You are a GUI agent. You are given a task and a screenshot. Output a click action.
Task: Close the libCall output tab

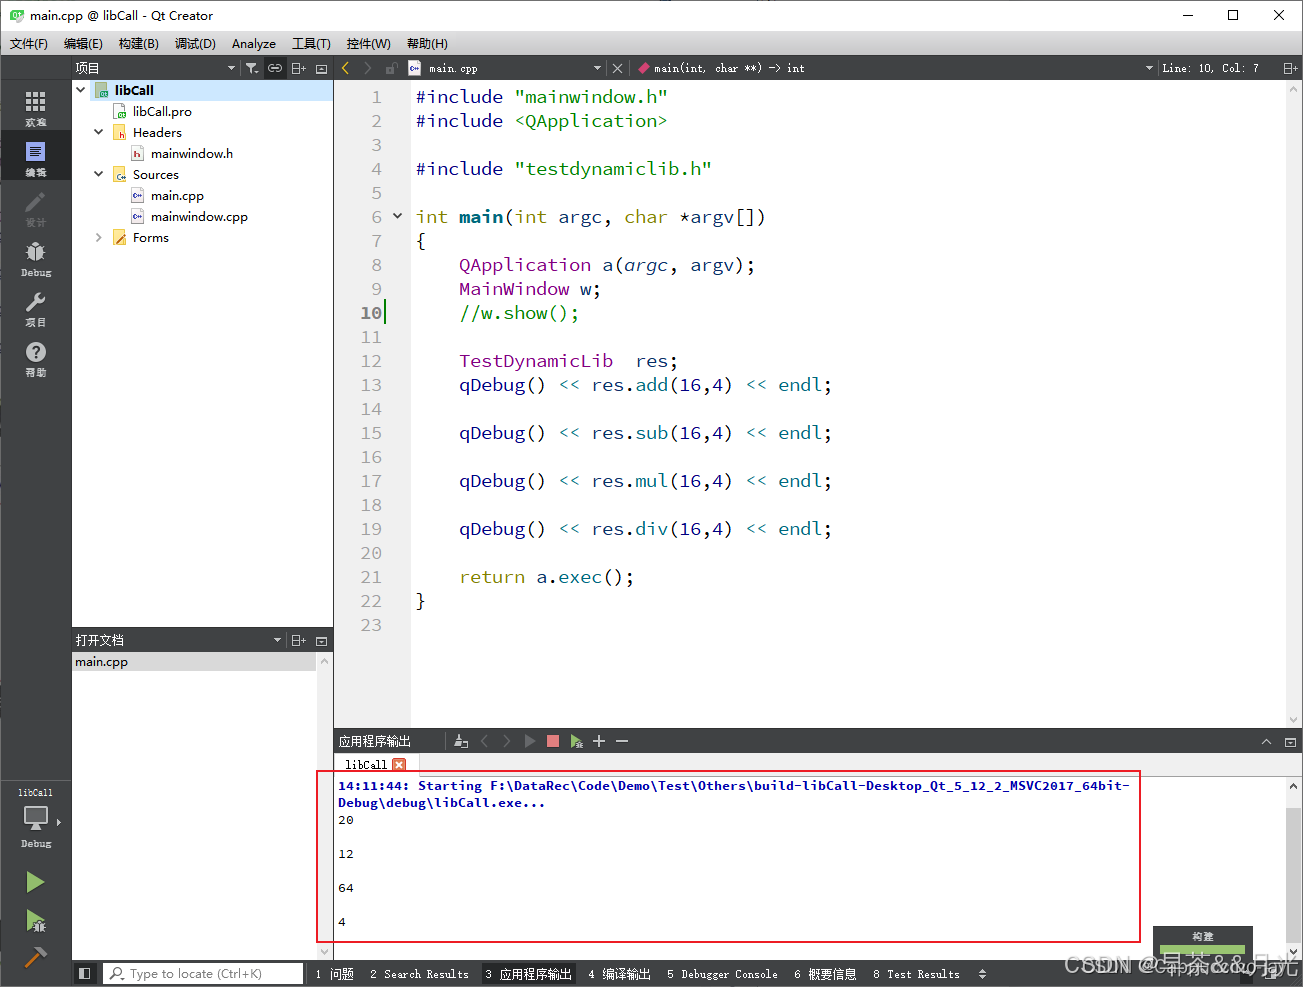(399, 764)
